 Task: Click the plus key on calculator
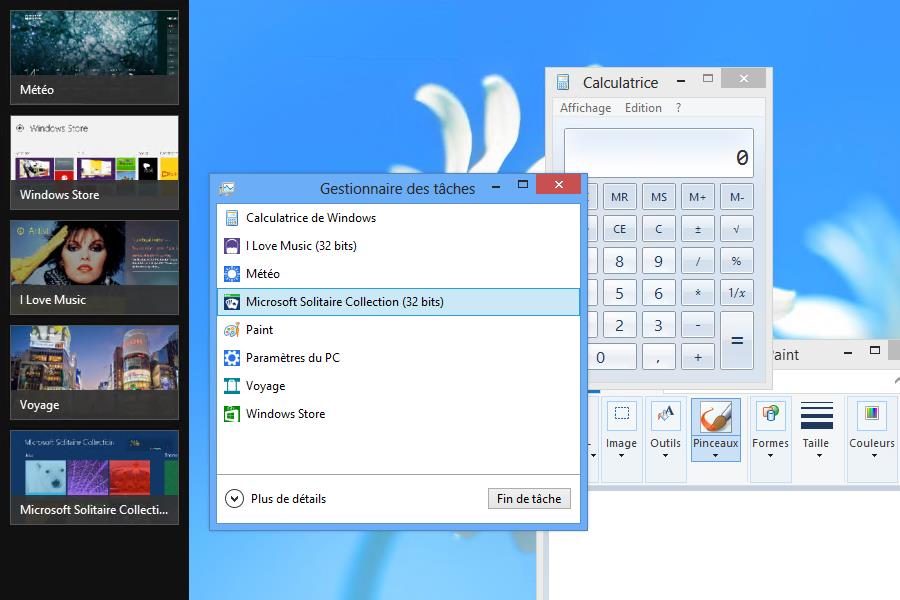(x=698, y=357)
